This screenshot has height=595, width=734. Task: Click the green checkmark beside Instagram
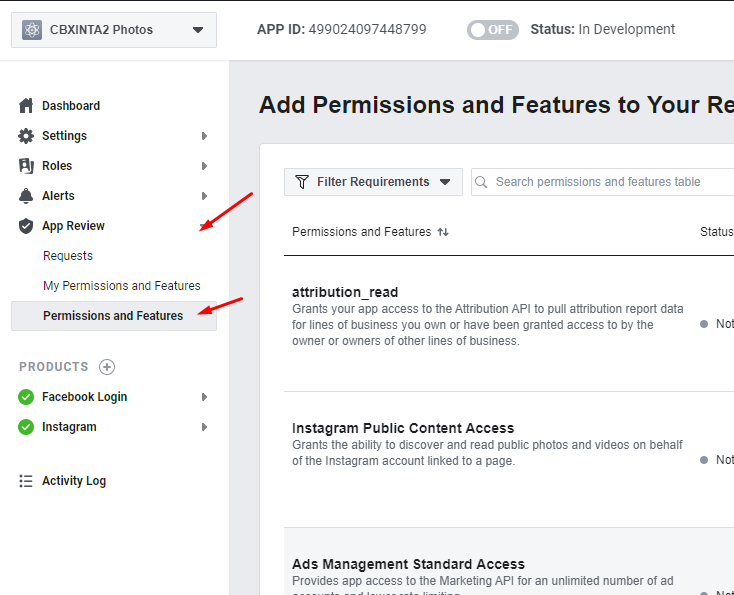[x=26, y=427]
